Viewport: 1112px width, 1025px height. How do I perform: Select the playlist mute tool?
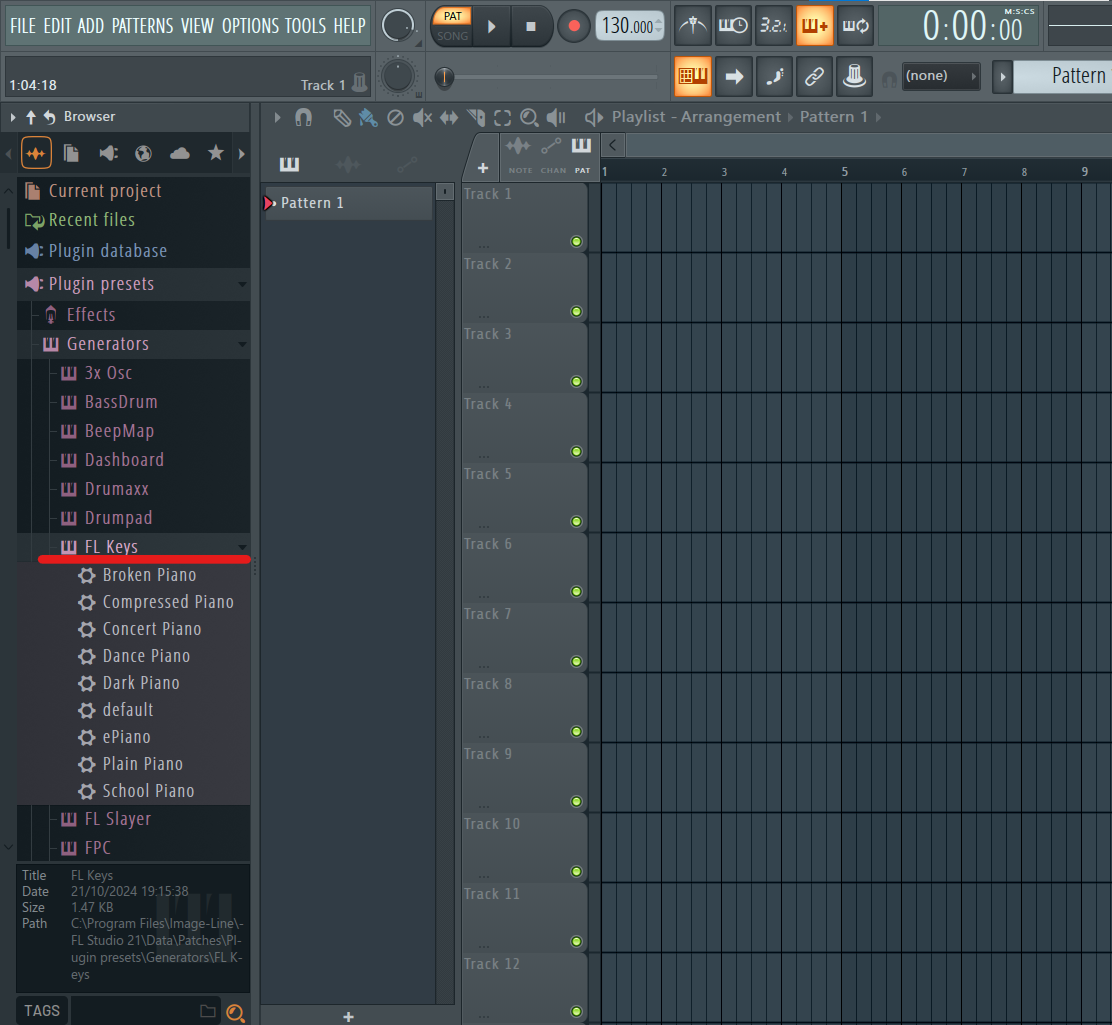422,117
